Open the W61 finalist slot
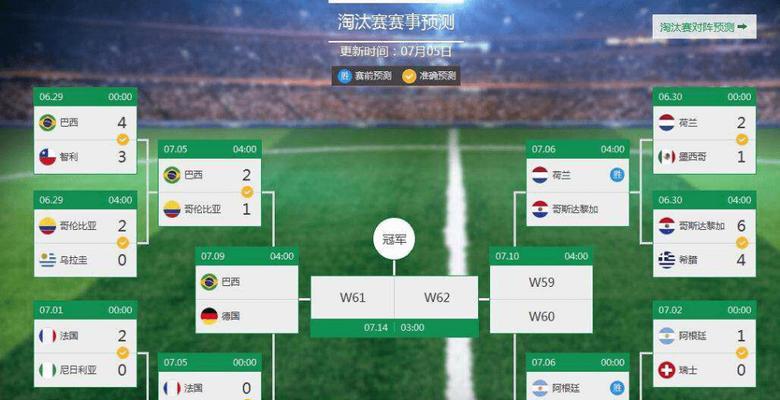Screen dimensions: 780x400 (353, 298)
